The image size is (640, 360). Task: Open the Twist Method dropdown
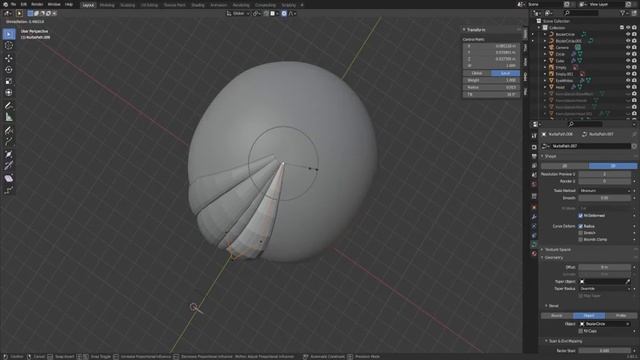(x=604, y=191)
